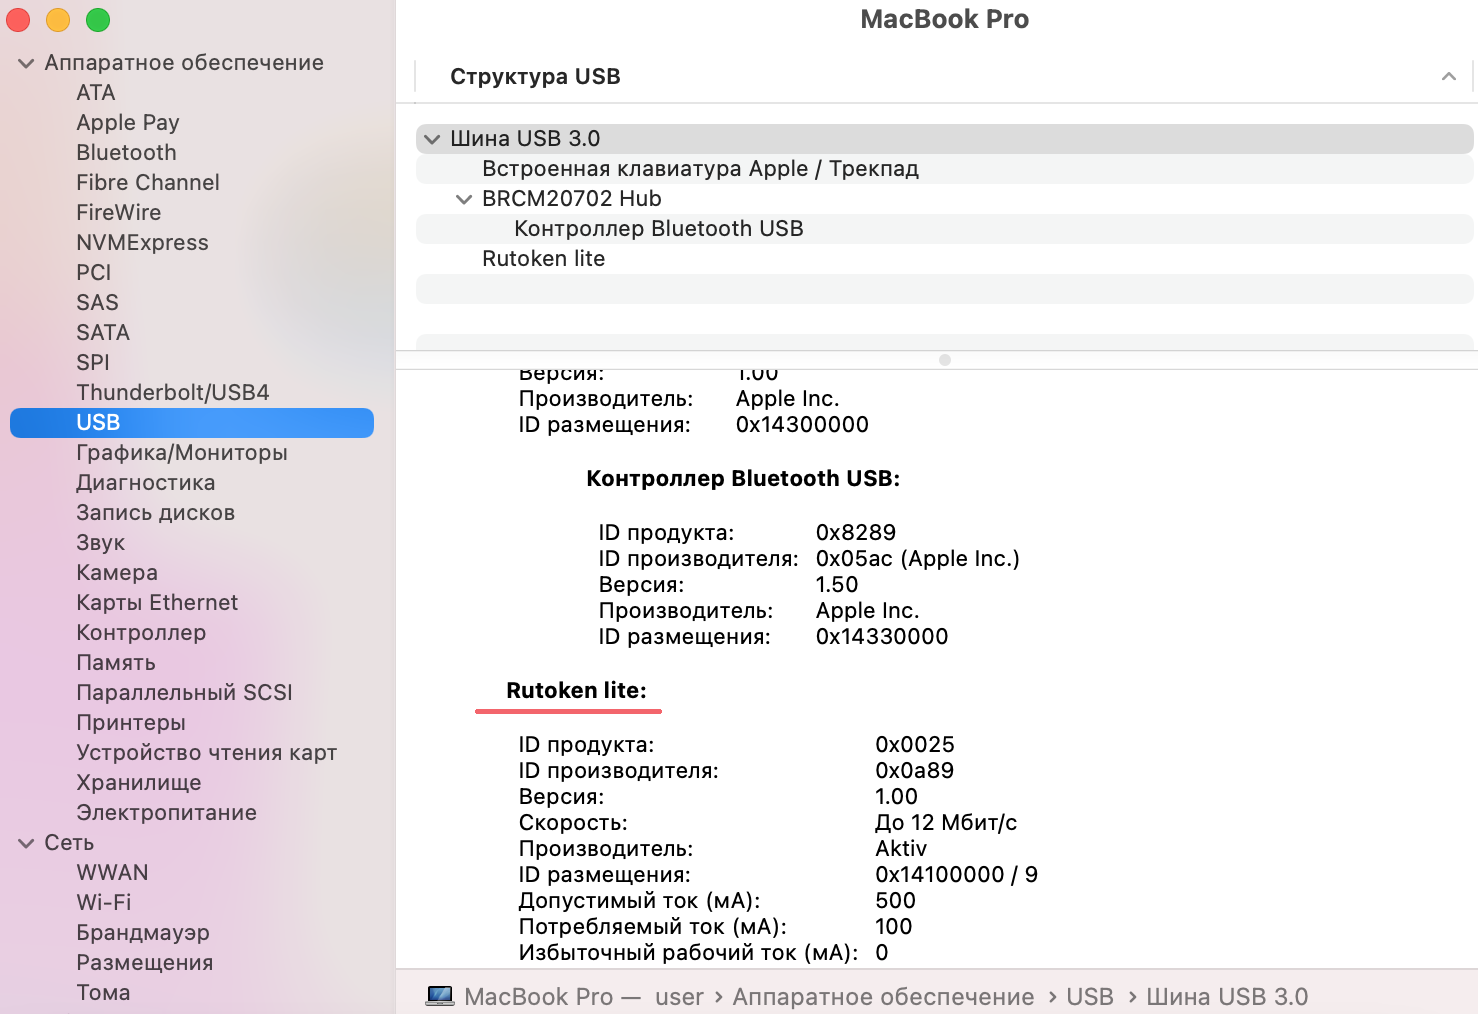Click the Rutoken lite details heading

click(576, 691)
